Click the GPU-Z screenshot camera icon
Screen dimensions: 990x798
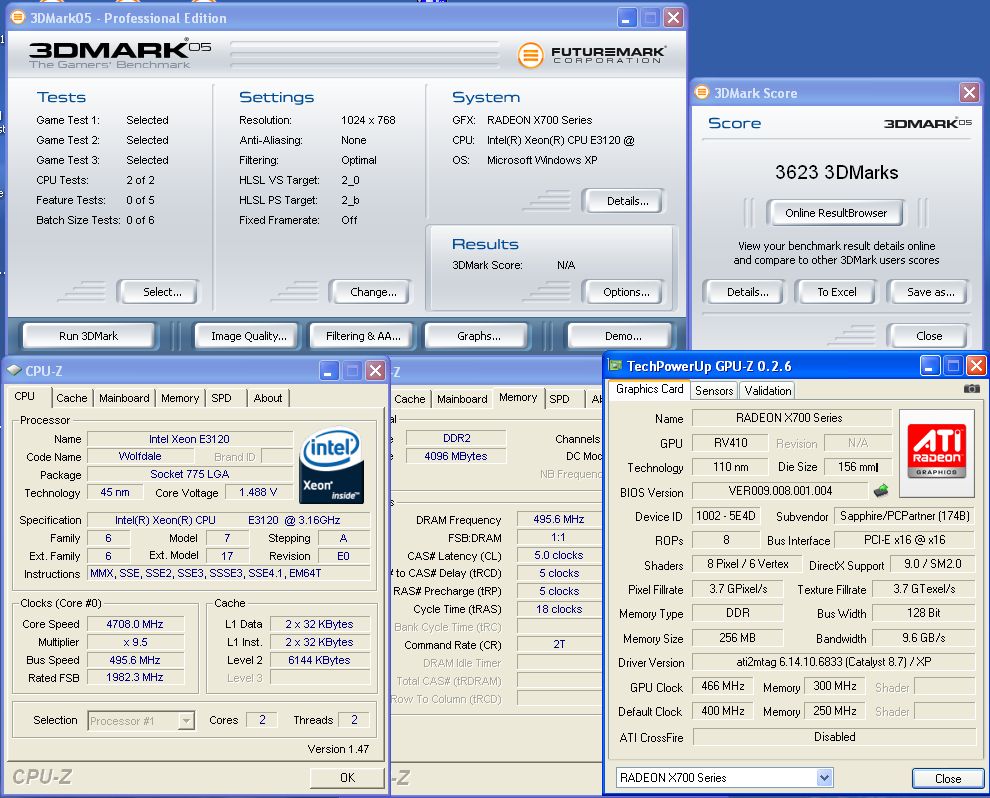point(972,388)
